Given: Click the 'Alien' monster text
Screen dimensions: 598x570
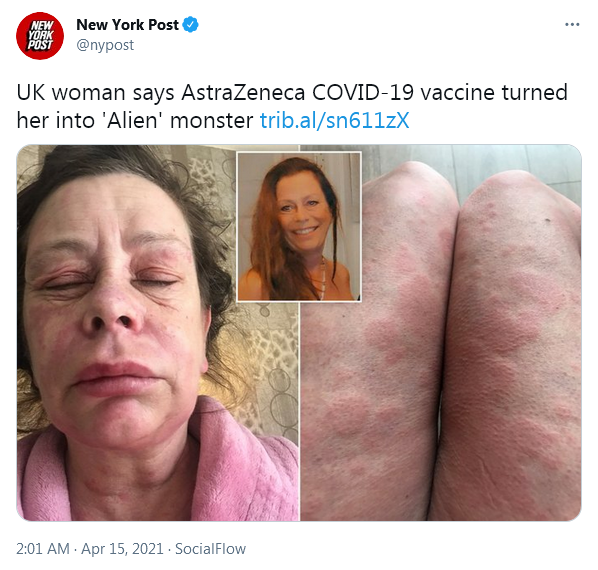Looking at the screenshot, I should tap(177, 121).
